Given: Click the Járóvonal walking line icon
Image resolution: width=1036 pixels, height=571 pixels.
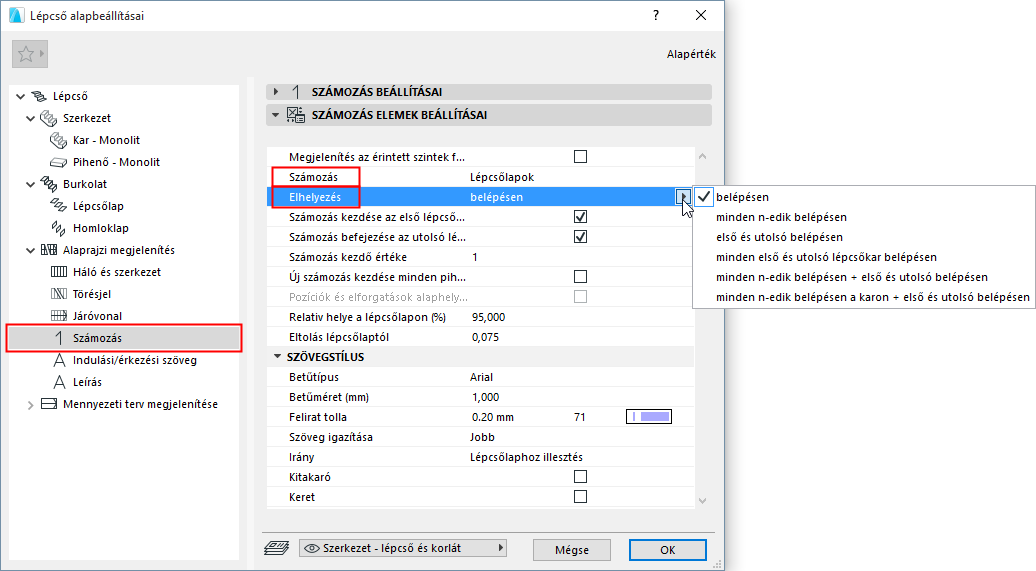Looking at the screenshot, I should click(x=59, y=316).
